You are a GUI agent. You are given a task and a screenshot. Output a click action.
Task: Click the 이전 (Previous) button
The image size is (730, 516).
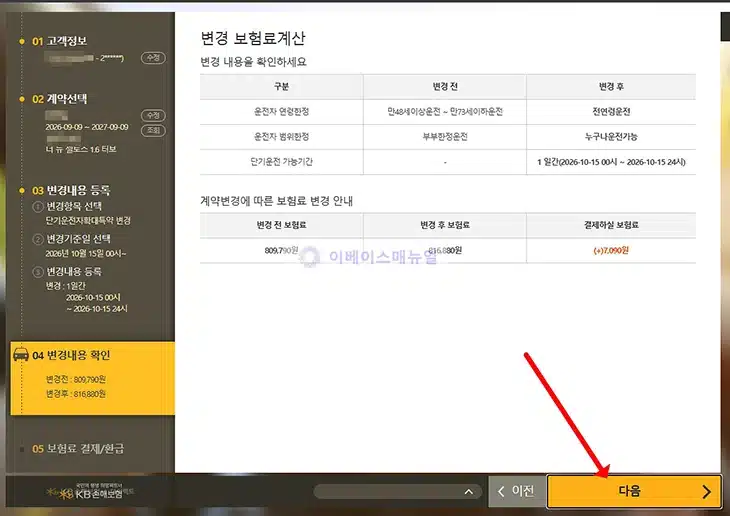(x=517, y=491)
